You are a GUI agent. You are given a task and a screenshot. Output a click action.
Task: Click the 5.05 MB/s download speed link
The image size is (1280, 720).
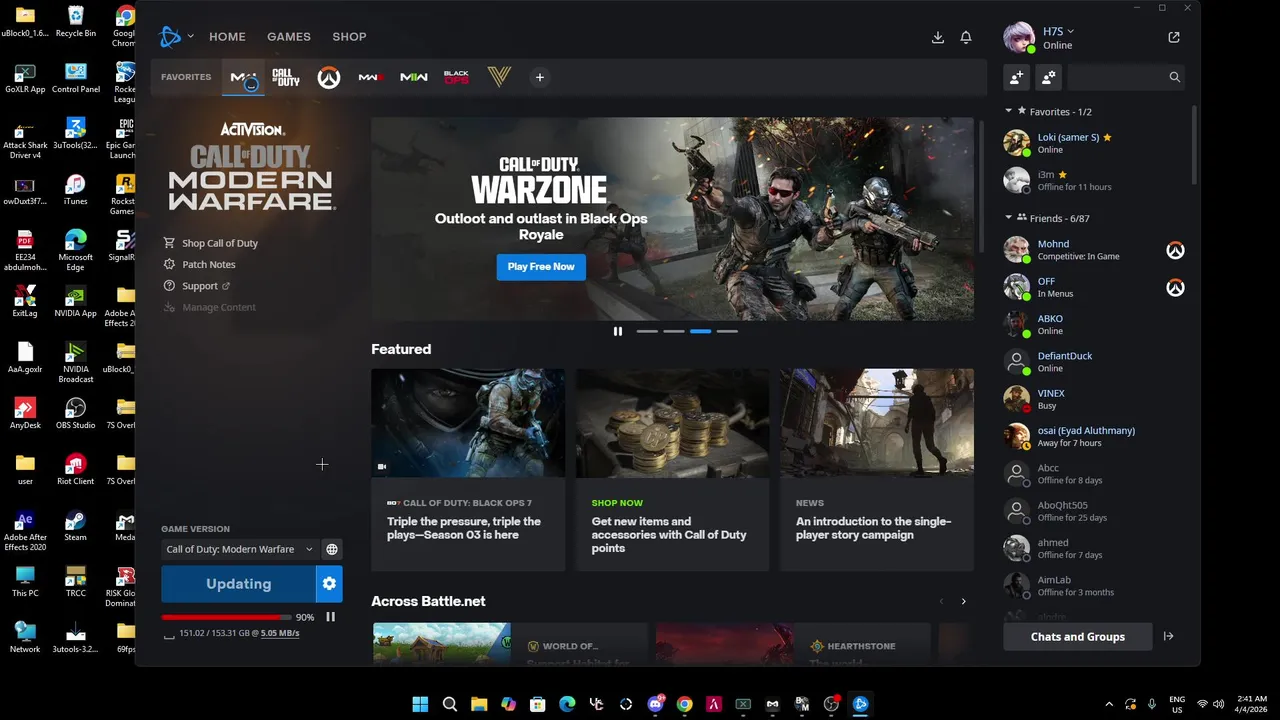280,633
